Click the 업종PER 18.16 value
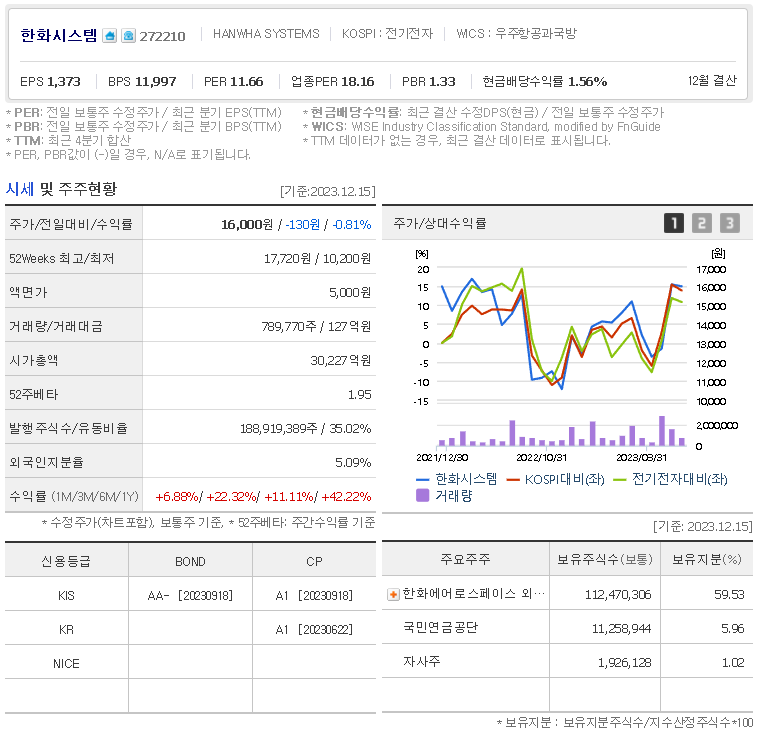Screen dimensions: 763x736 (x=333, y=81)
